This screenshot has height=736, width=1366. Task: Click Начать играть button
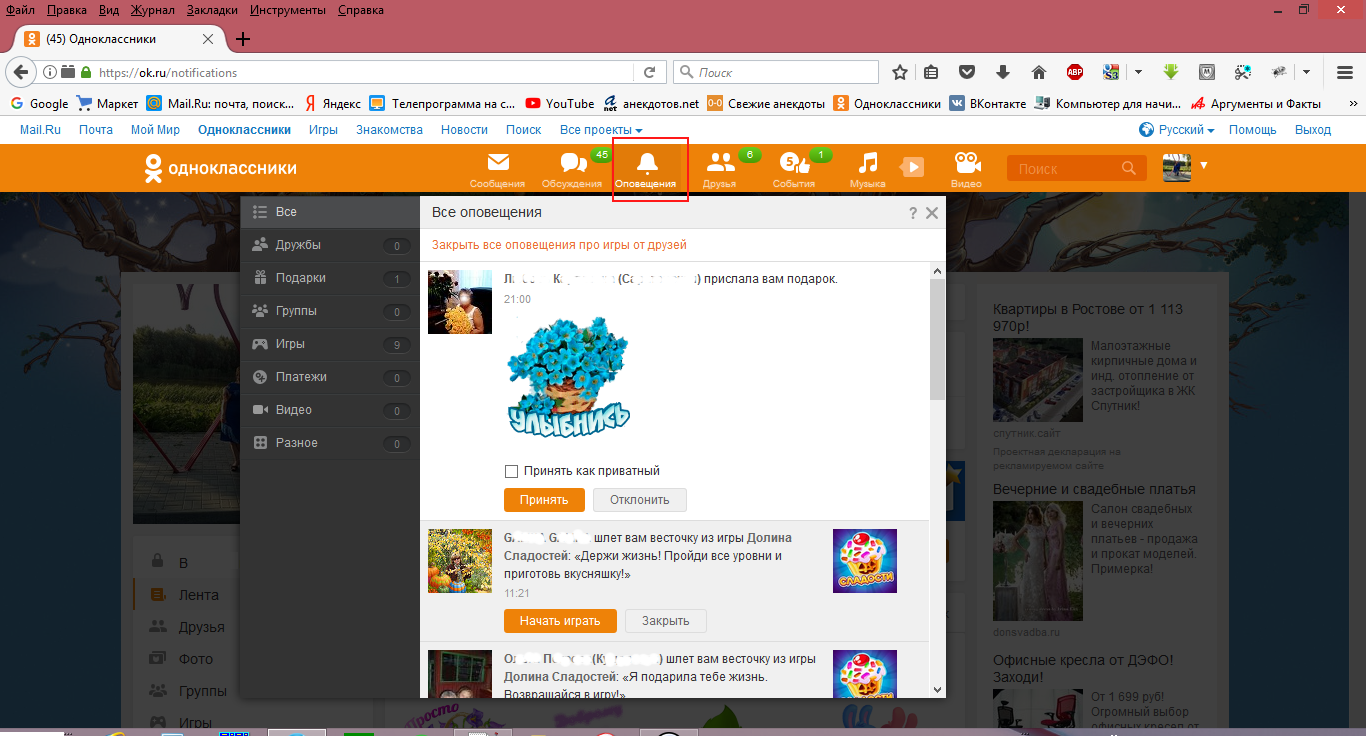560,621
